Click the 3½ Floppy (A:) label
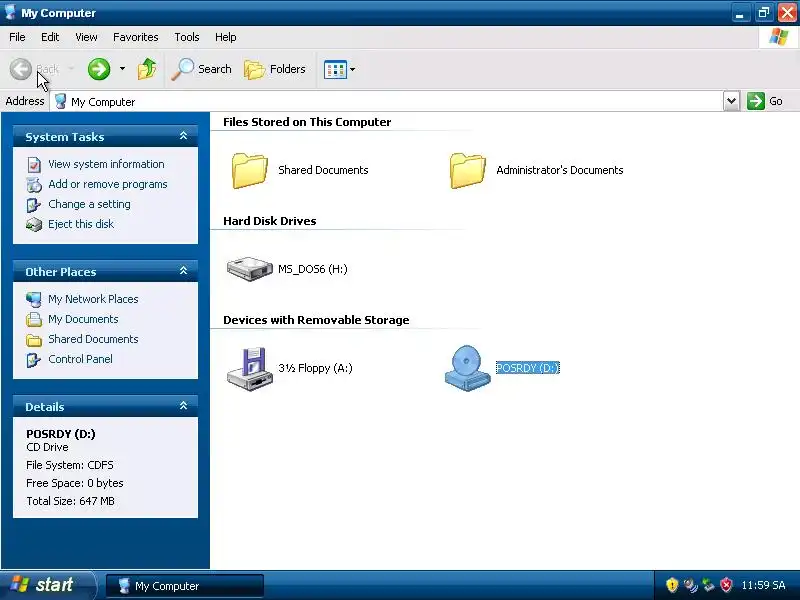This screenshot has width=800, height=600. click(315, 368)
